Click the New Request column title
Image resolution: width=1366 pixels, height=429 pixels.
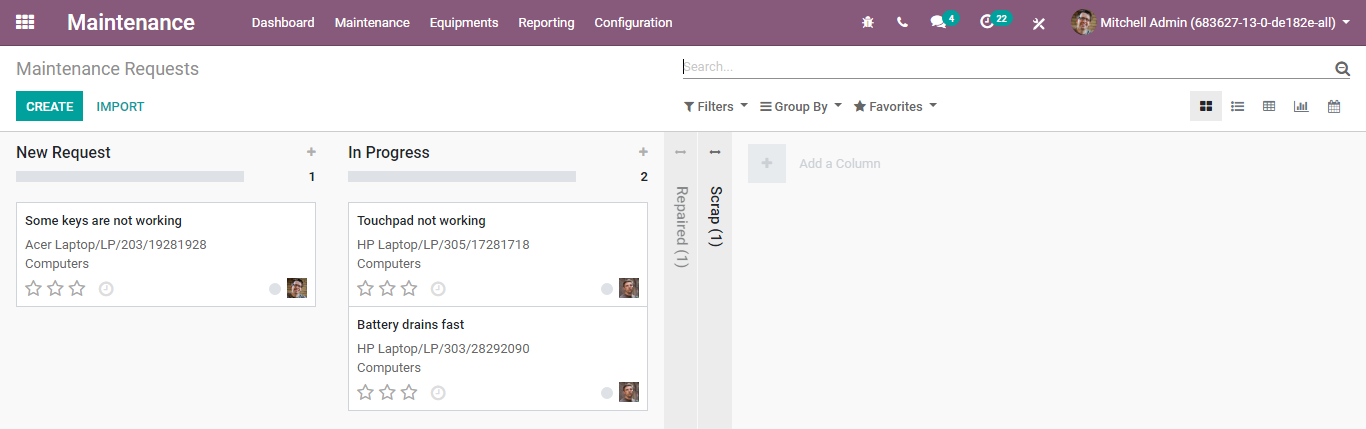click(64, 152)
